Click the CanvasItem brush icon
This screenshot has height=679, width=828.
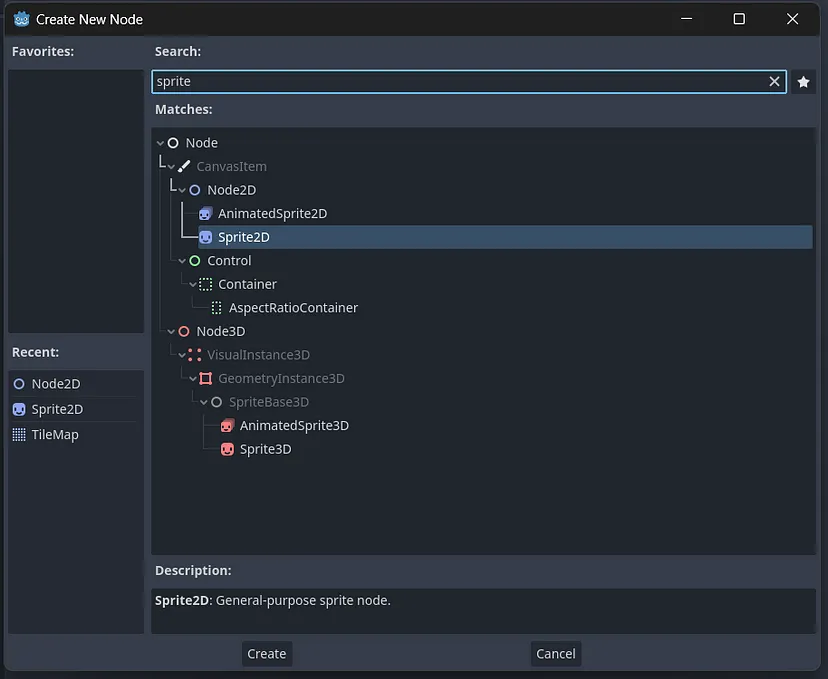[x=184, y=166]
